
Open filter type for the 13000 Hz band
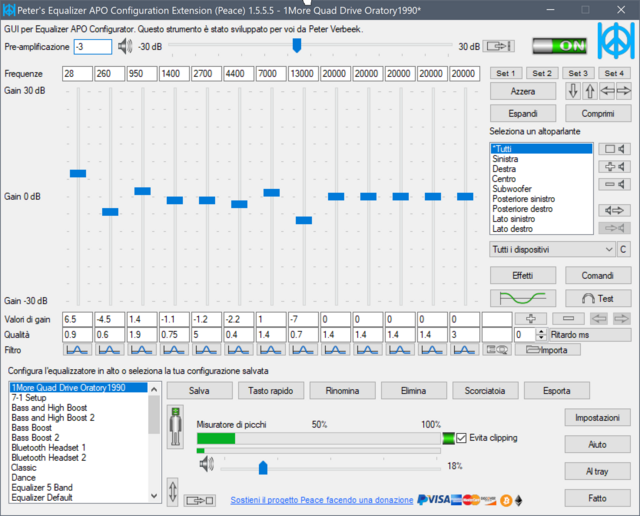[x=303, y=350]
